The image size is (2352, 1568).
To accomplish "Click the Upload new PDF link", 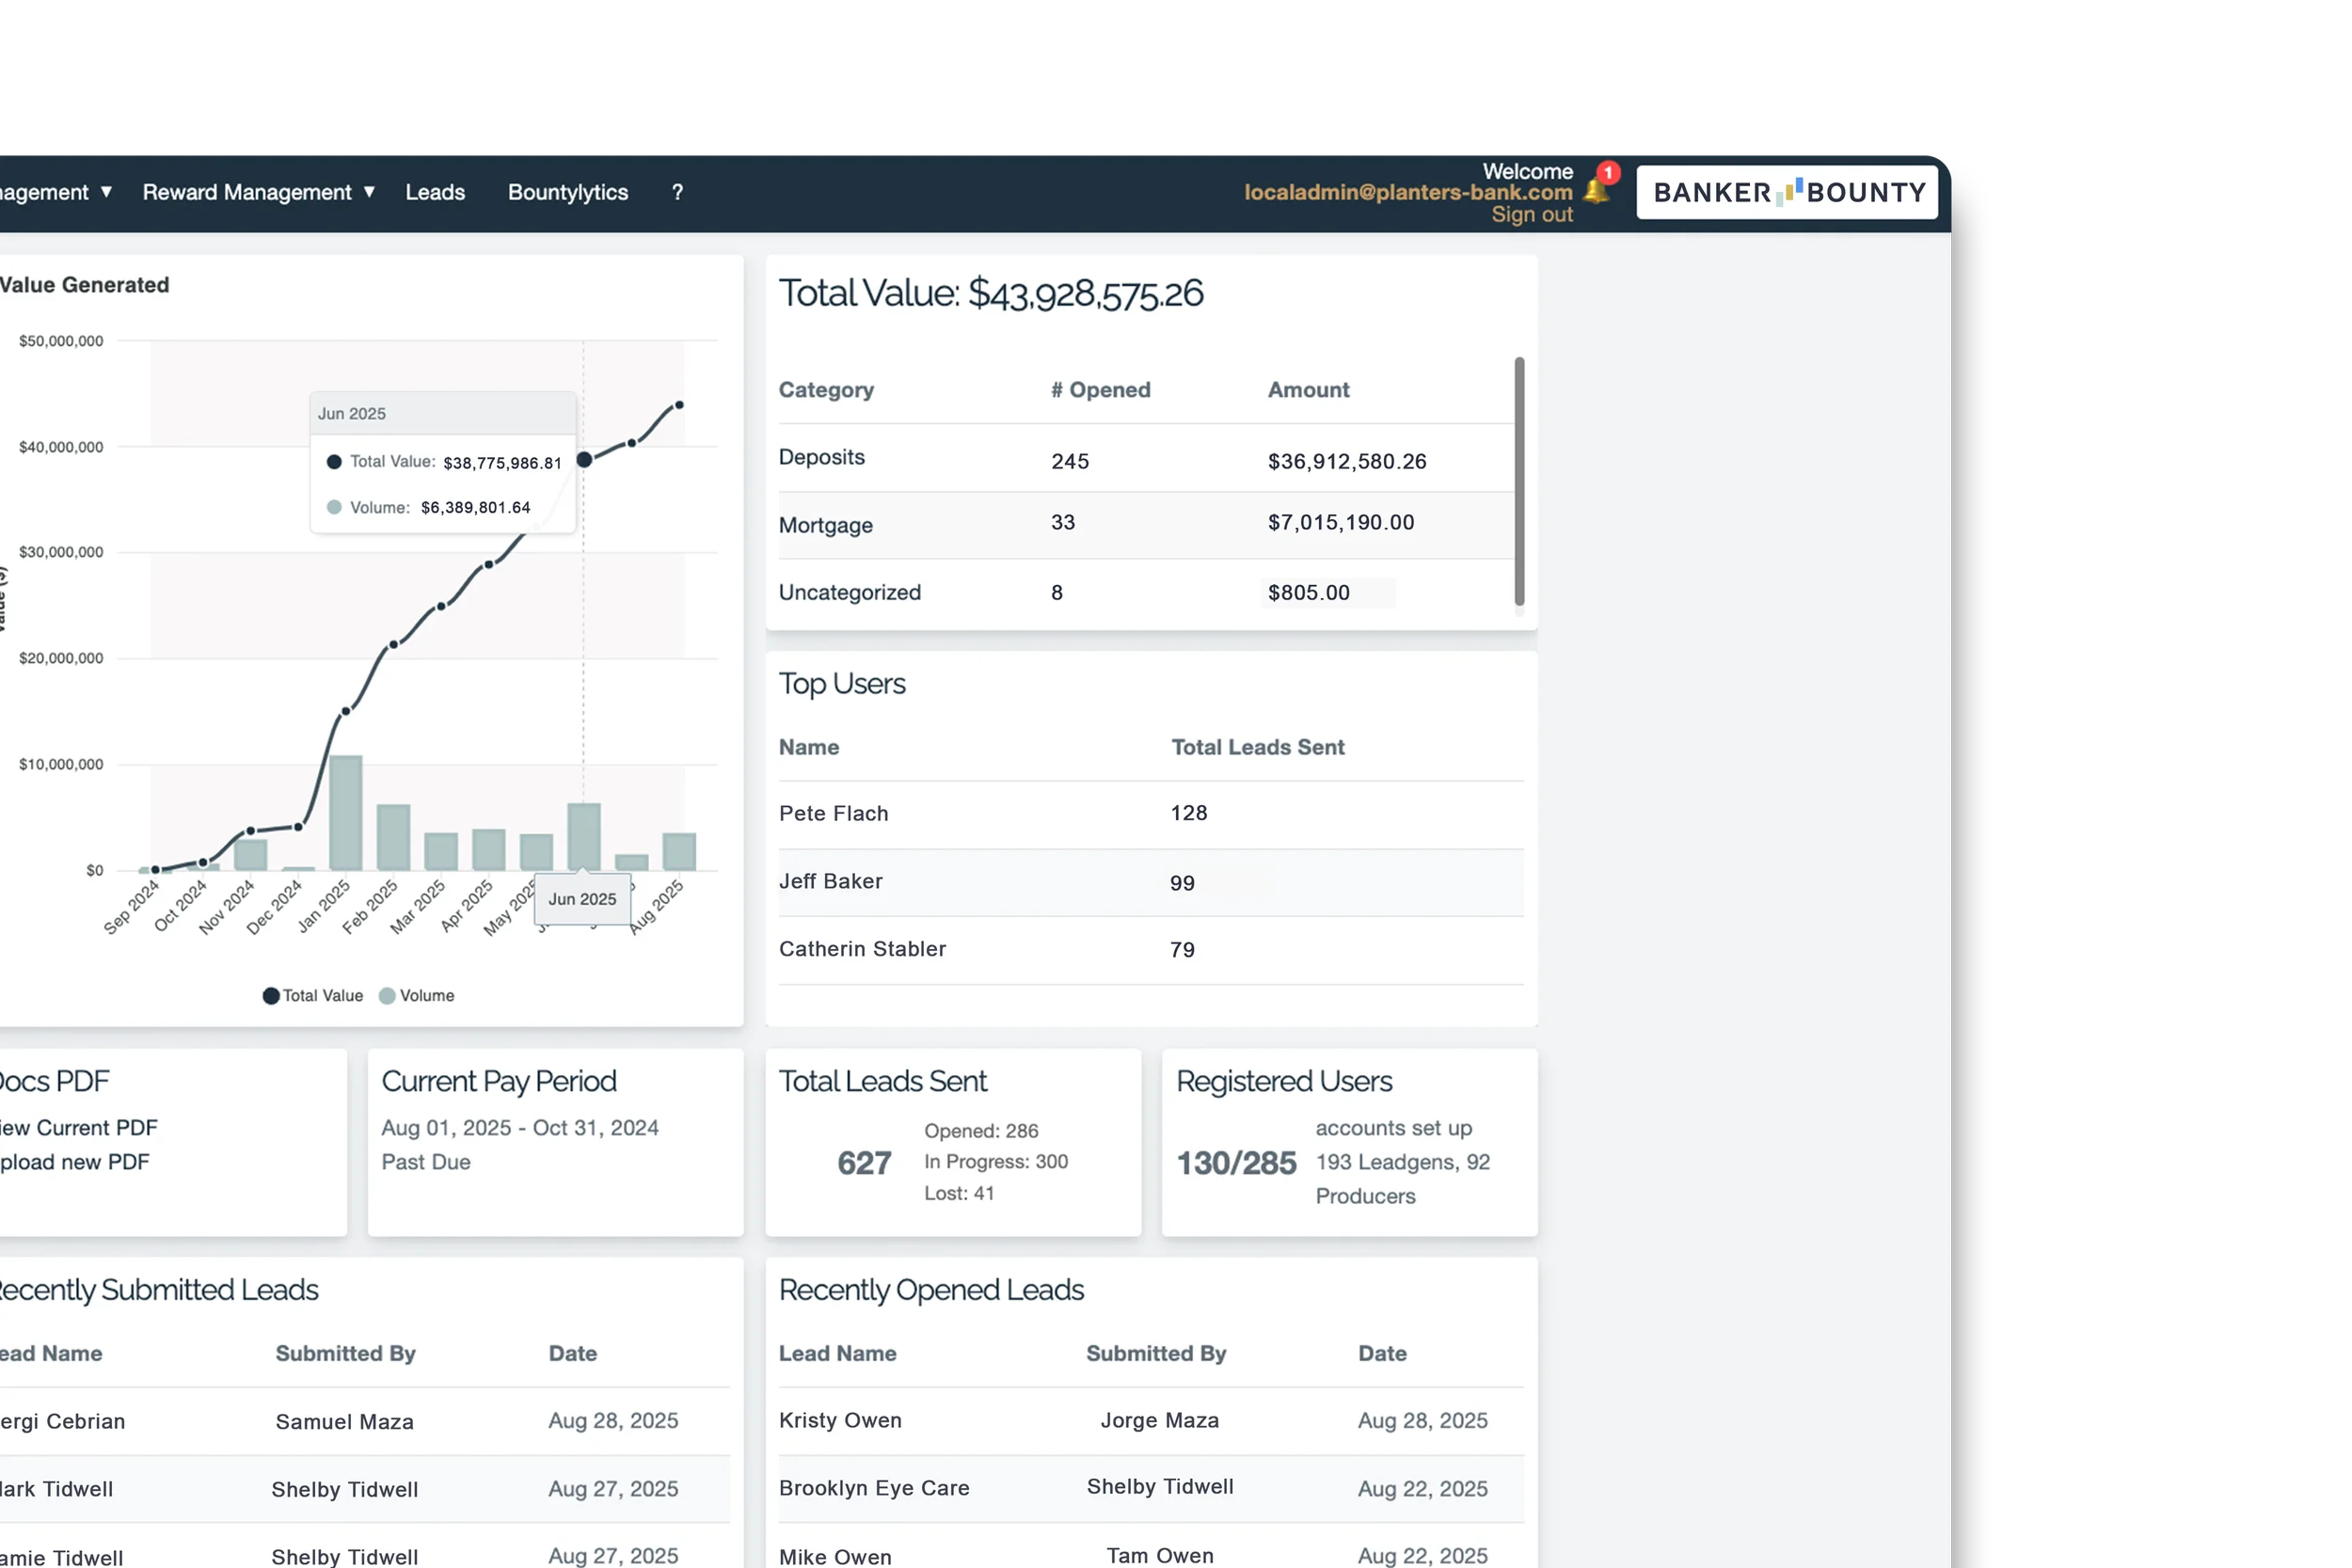I will [x=75, y=1162].
